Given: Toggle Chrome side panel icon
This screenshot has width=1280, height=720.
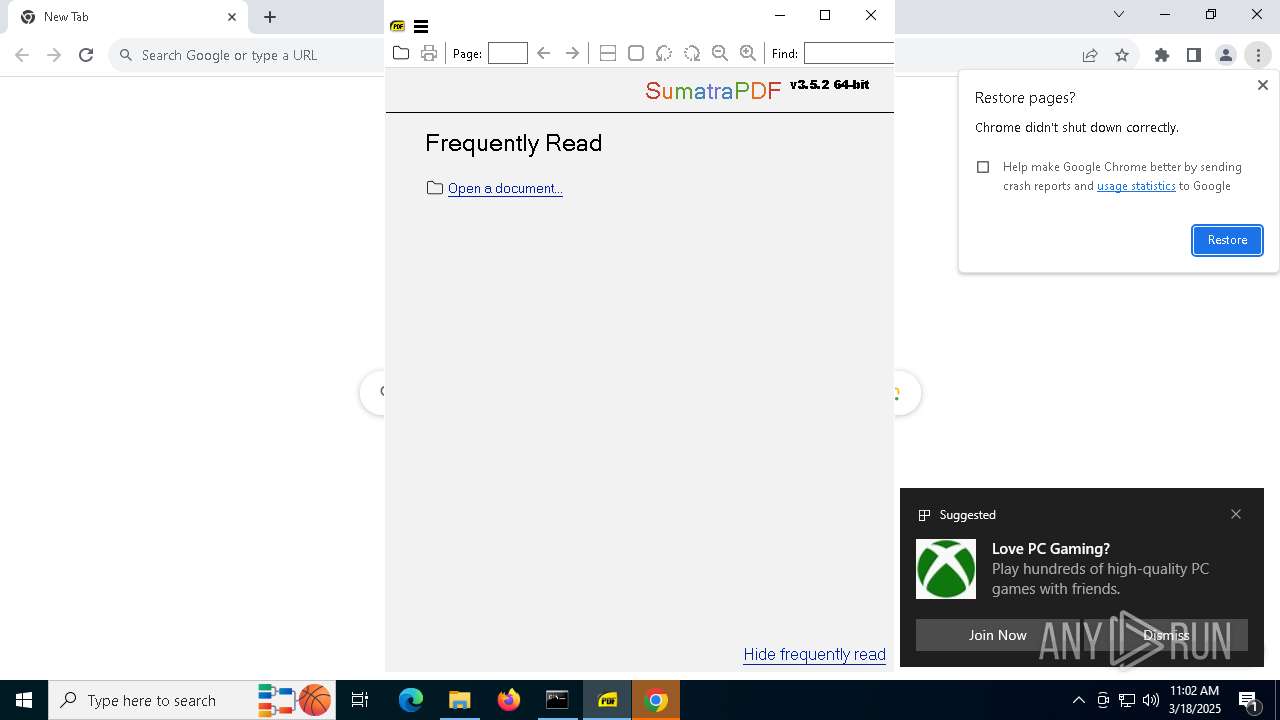Looking at the screenshot, I should pyautogui.click(x=1194, y=55).
